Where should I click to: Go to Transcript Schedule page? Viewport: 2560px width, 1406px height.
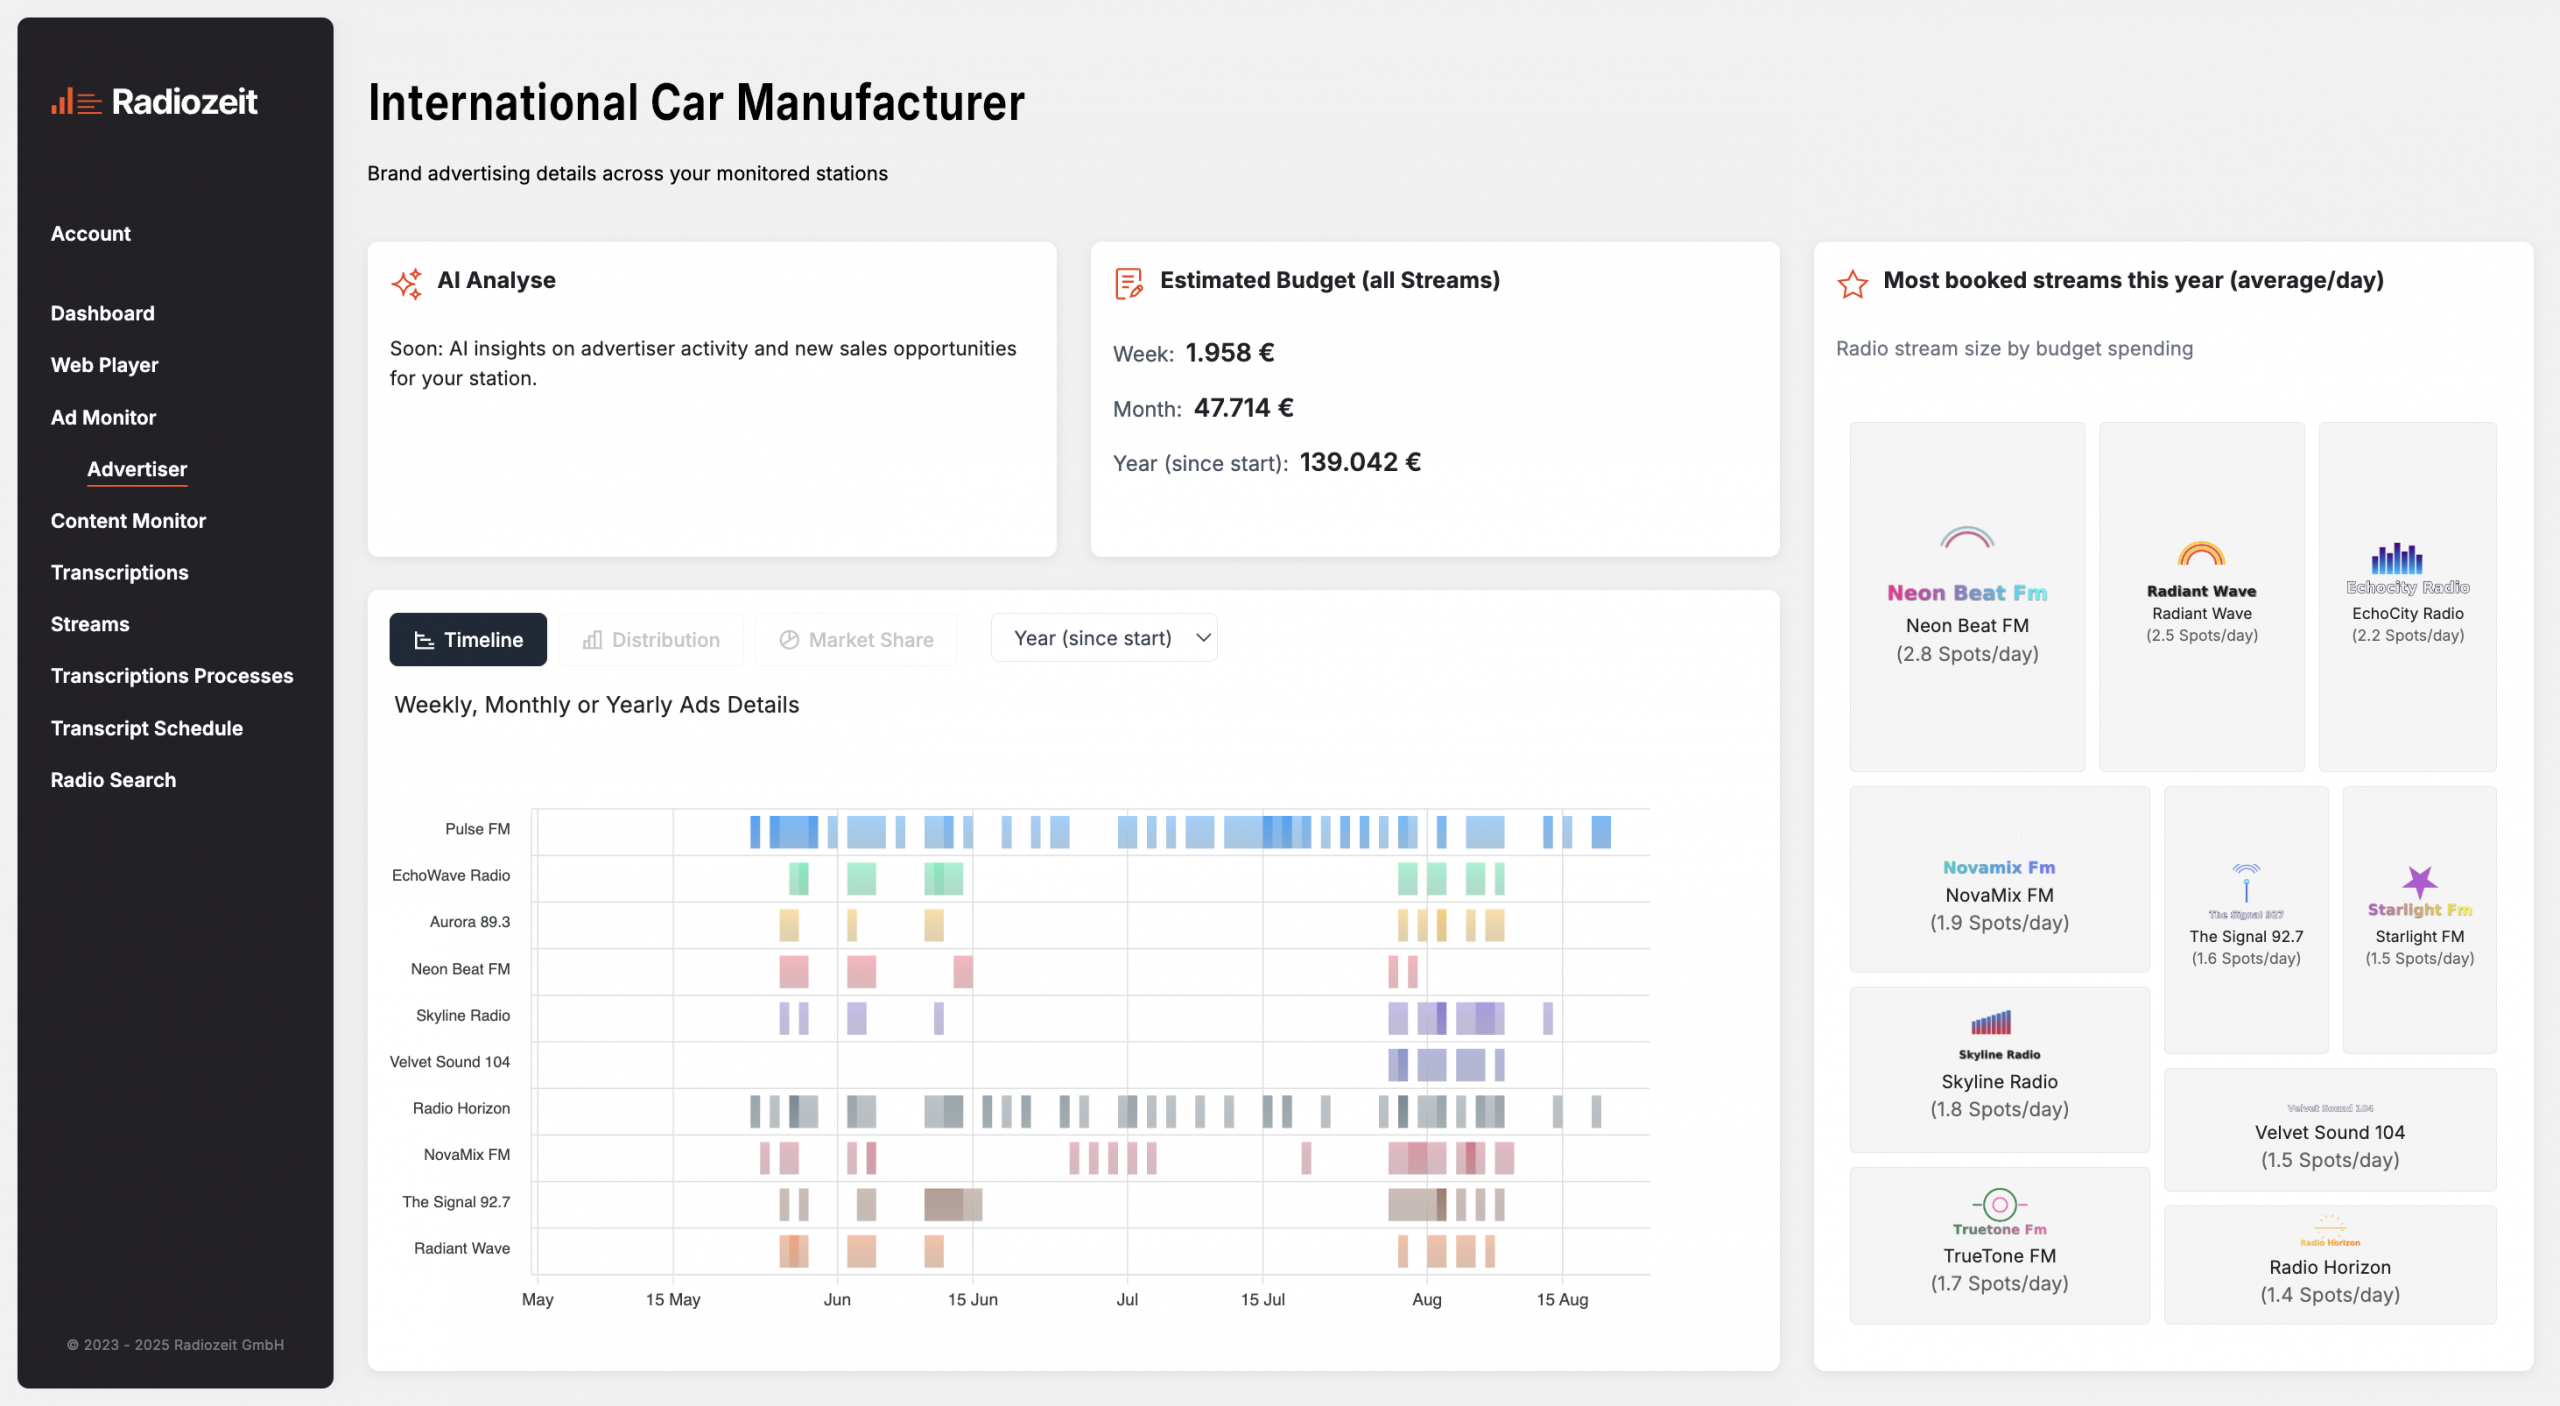tap(146, 728)
